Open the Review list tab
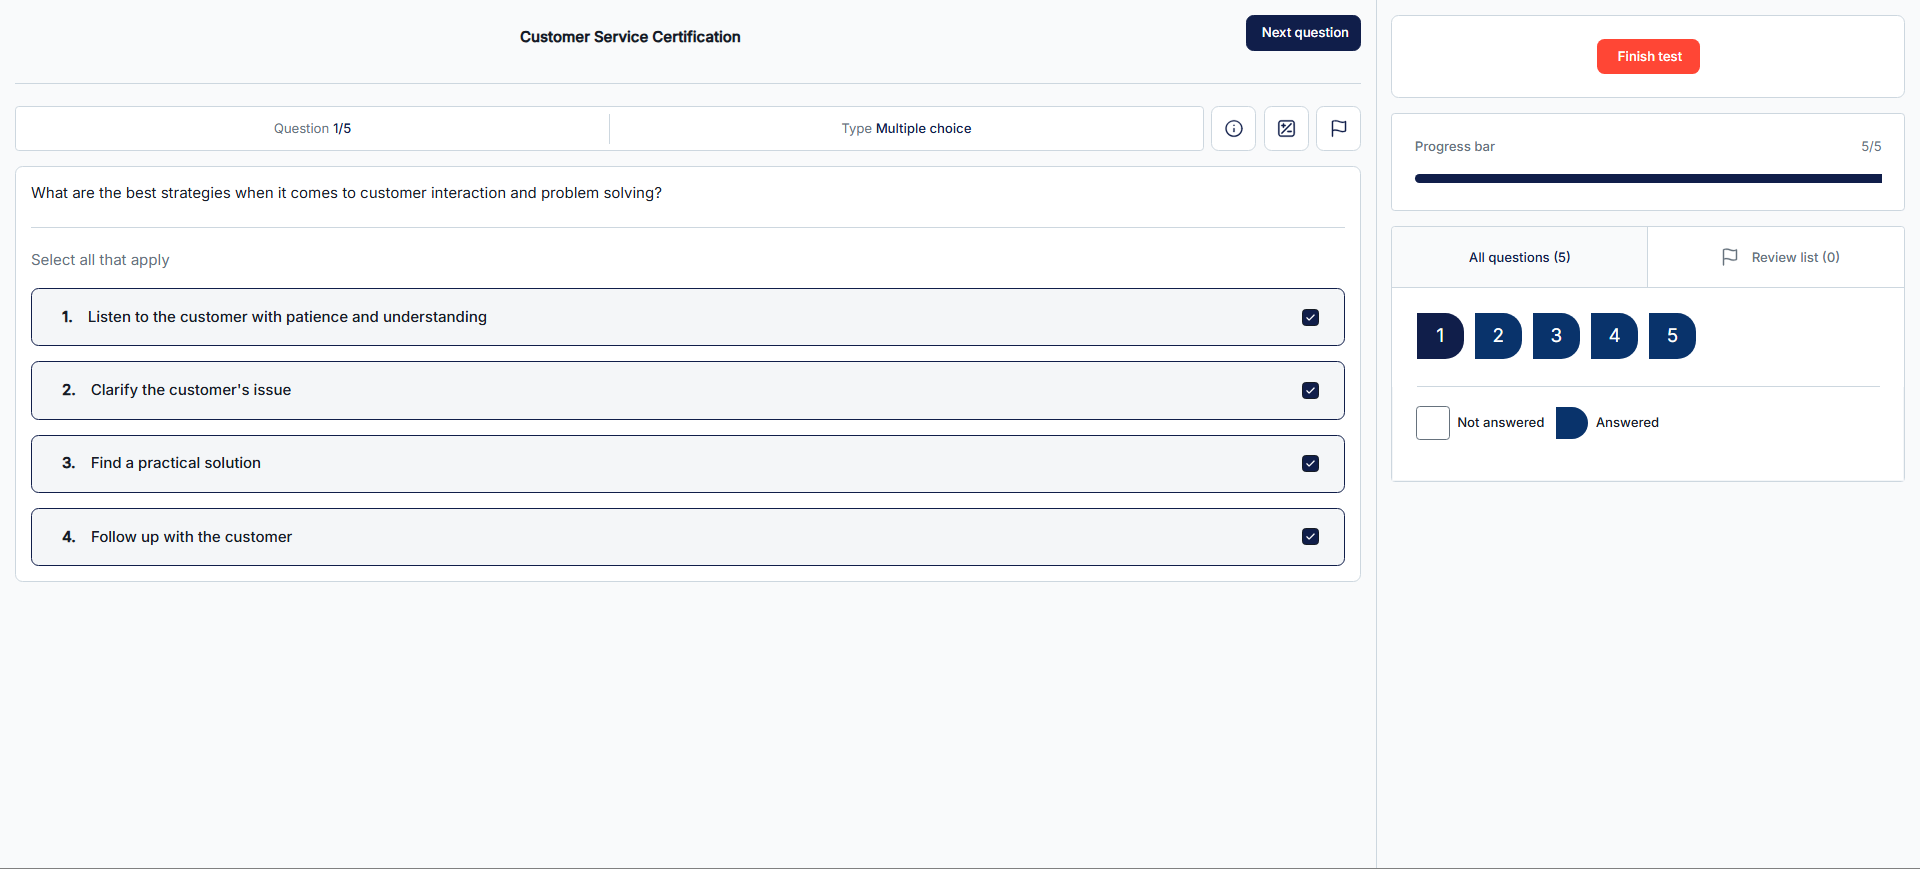Screen dimensions: 1920x869 pyautogui.click(x=1780, y=258)
